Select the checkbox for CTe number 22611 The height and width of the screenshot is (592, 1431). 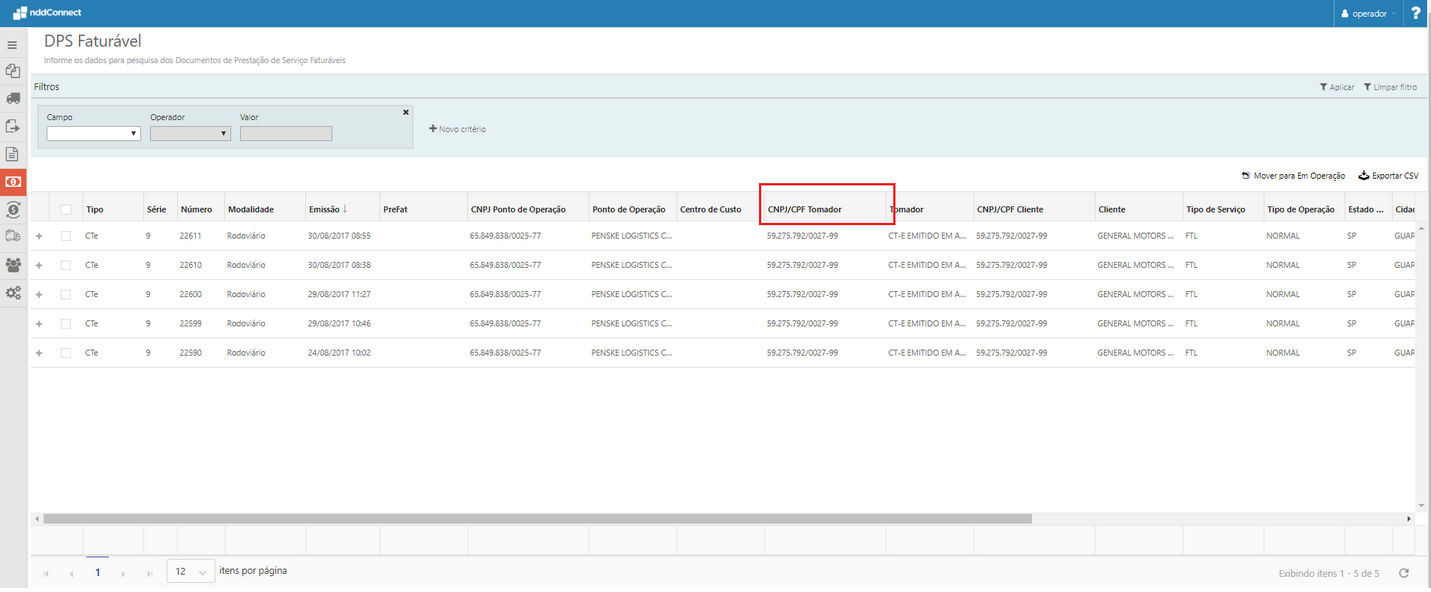click(x=66, y=236)
